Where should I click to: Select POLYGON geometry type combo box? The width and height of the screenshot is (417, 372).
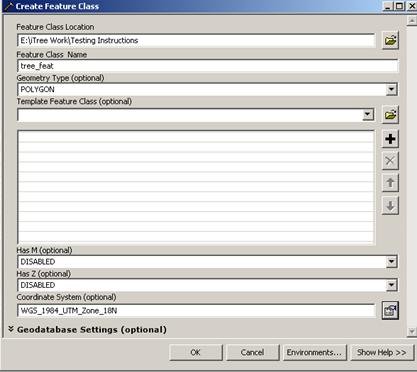coord(207,89)
